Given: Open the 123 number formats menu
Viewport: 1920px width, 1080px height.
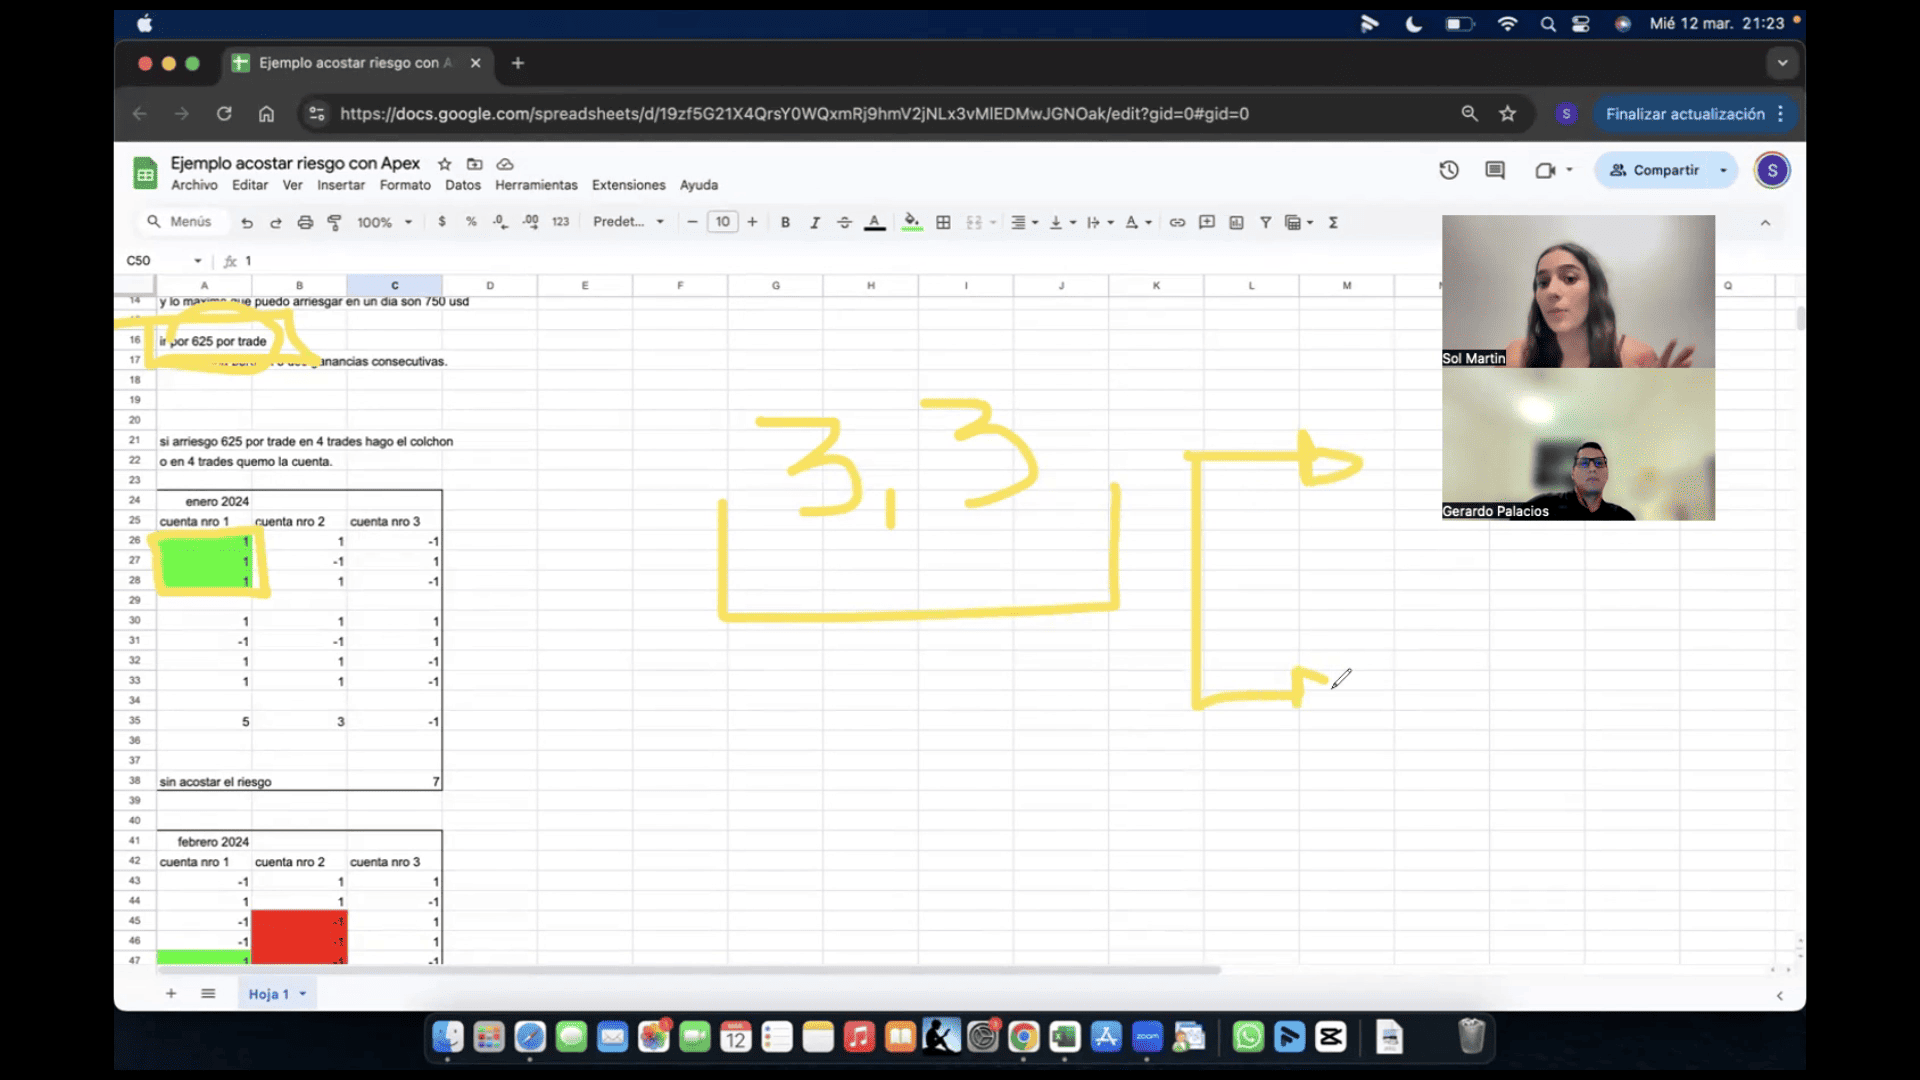Looking at the screenshot, I should pos(561,222).
